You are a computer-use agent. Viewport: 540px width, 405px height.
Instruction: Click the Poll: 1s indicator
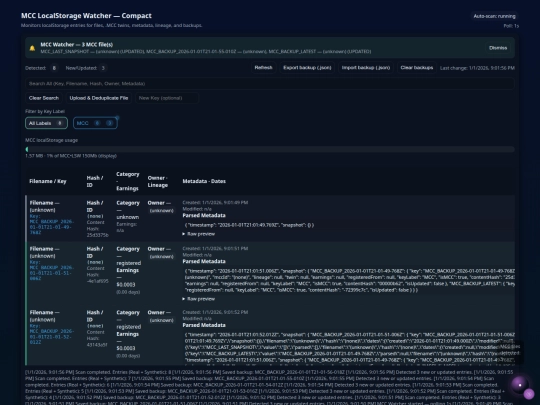tap(511, 26)
